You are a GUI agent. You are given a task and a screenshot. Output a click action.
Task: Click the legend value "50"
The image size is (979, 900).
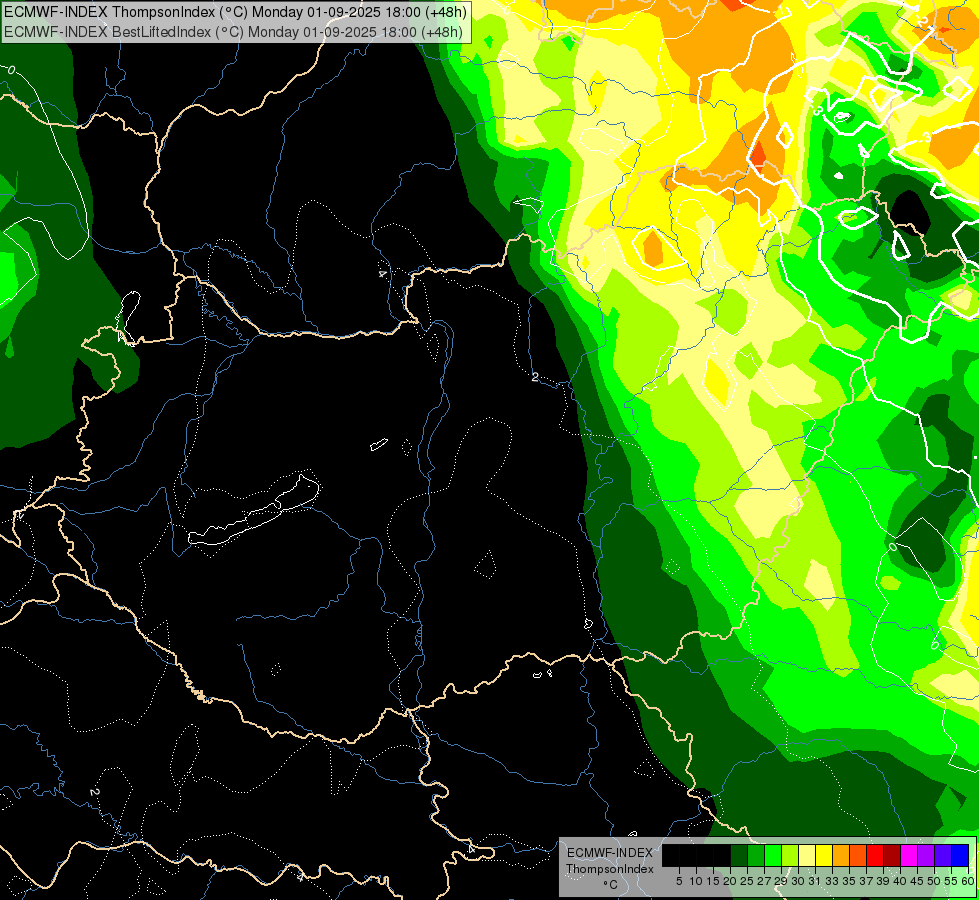935,881
